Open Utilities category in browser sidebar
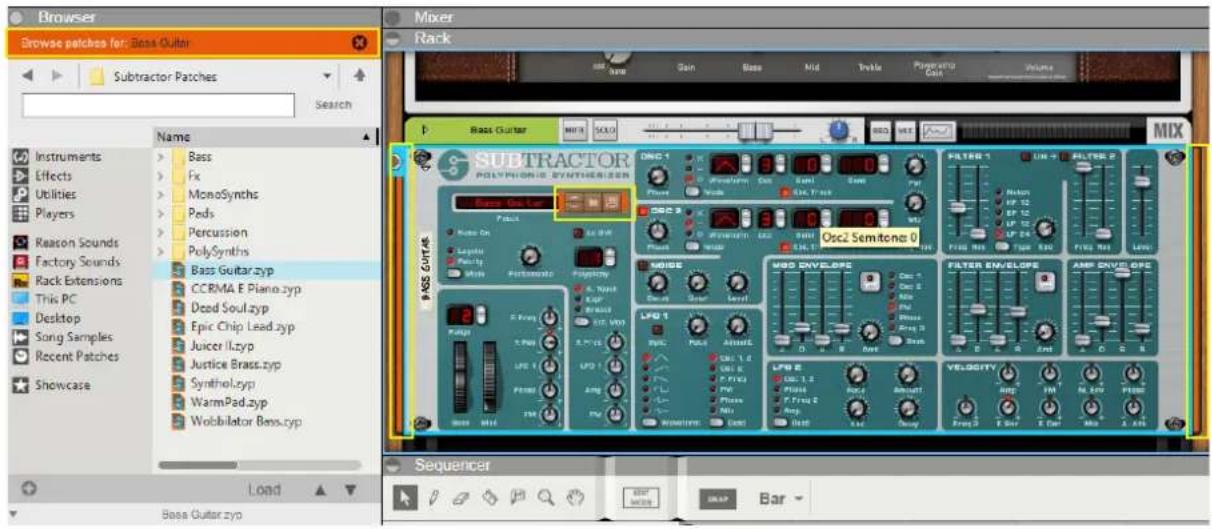 coord(45,194)
